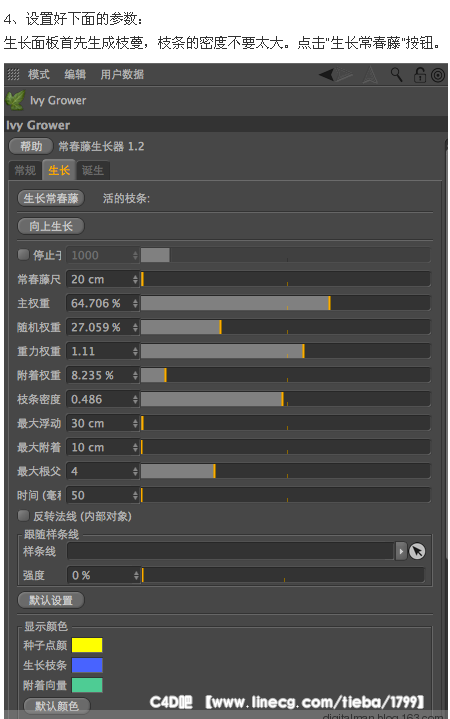Click the 枝条密度 value spinner arrows

point(135,399)
